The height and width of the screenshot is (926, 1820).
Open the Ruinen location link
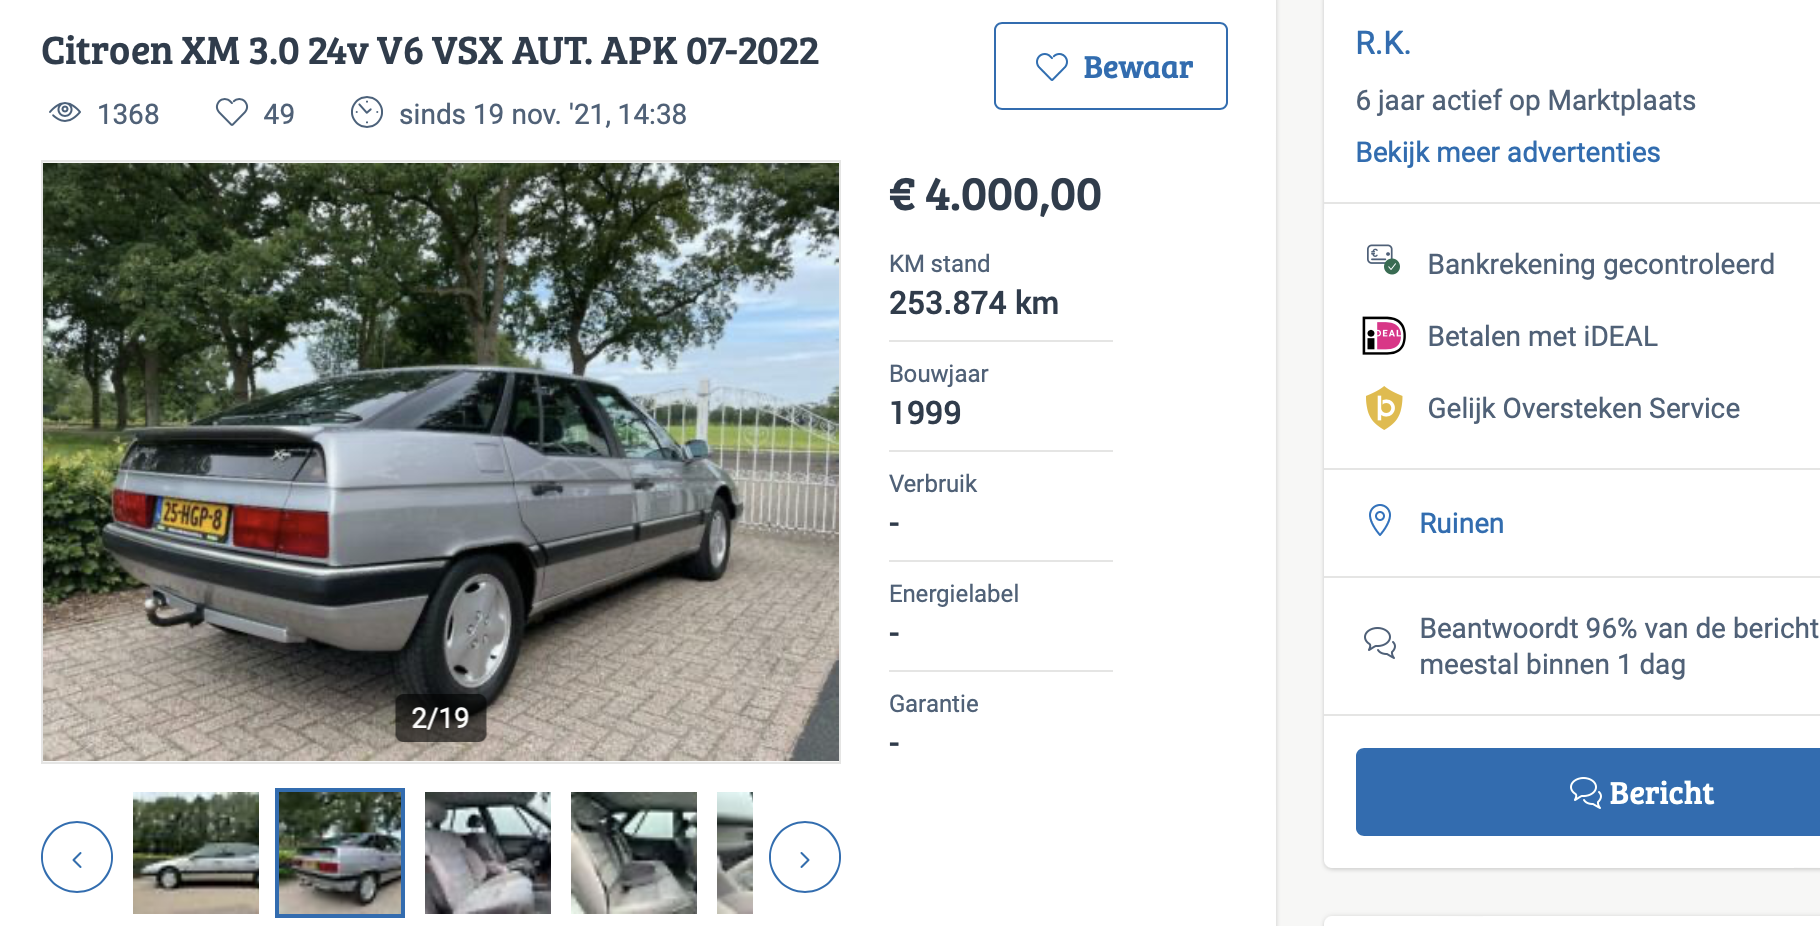(1462, 523)
